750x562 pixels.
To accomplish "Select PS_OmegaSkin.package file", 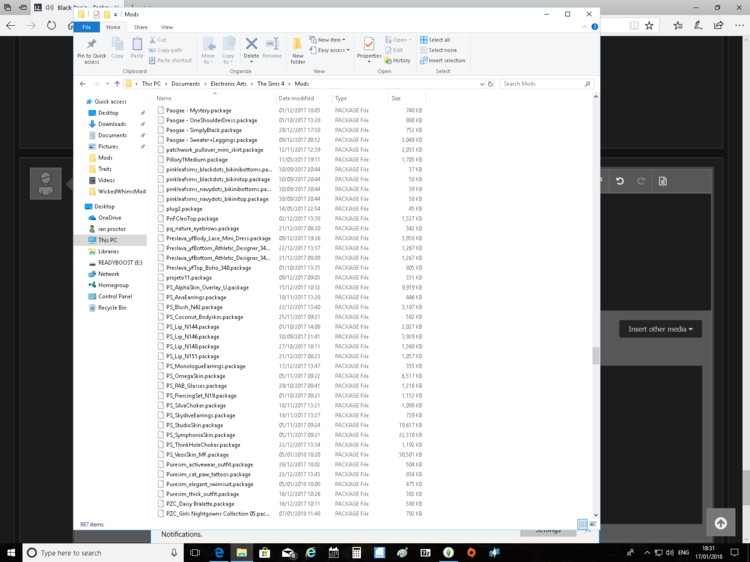I will point(196,376).
